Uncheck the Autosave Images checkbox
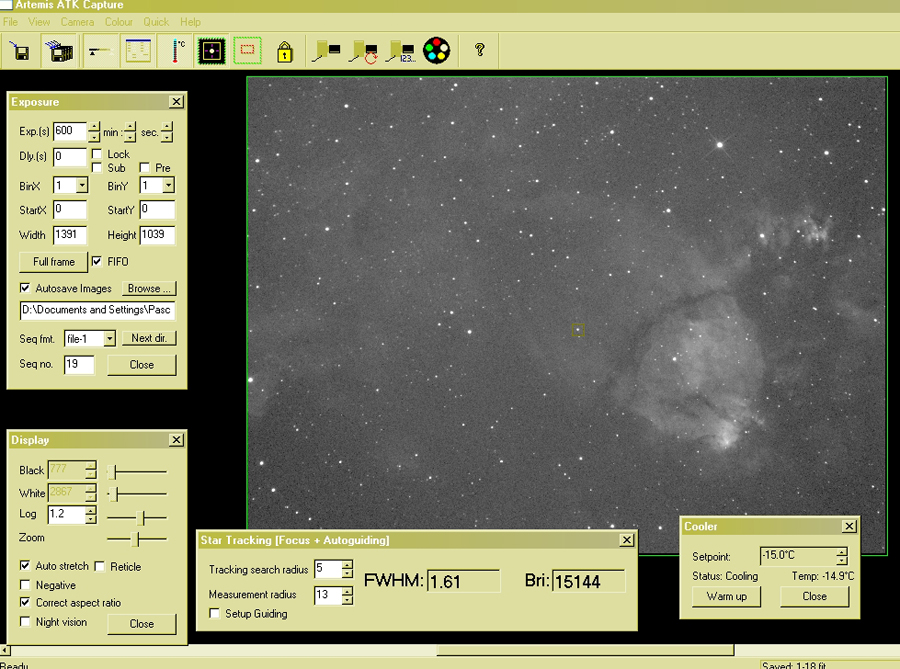Screen dimensions: 900x669 coord(25,288)
